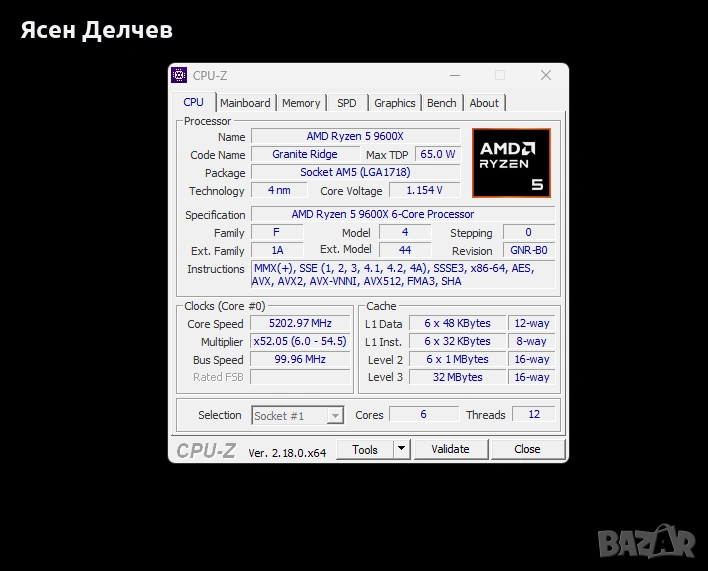Click the Close button at bottom
Viewport: 708px width, 571px height.
527,449
